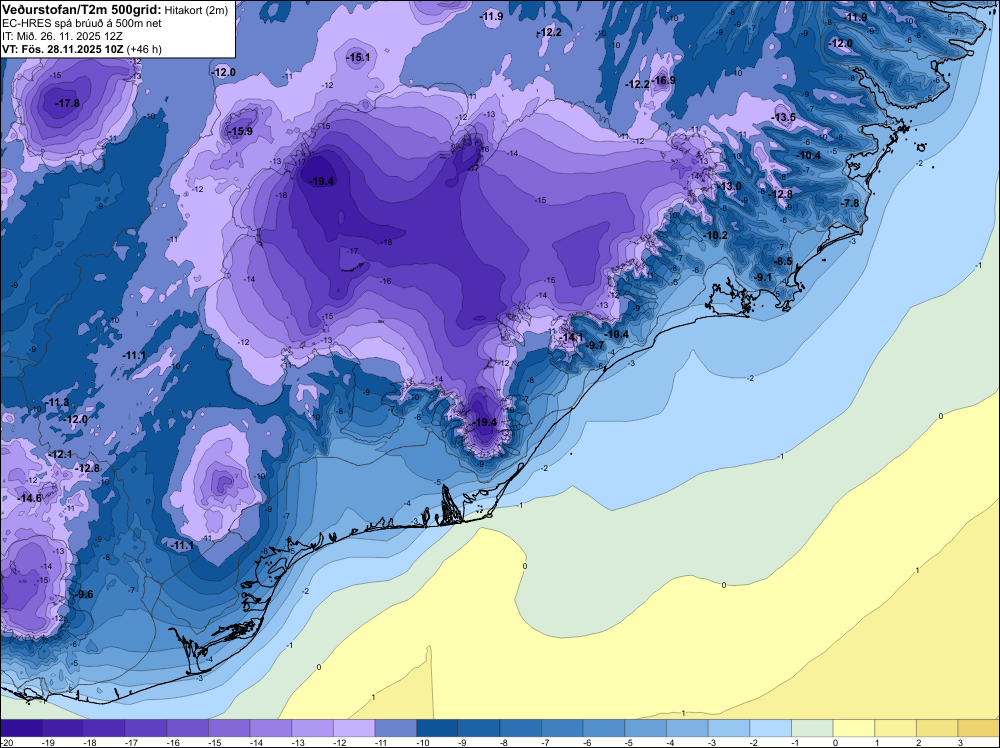Click the -14.1 temperature label
This screenshot has height=748, width=1000.
tap(571, 337)
